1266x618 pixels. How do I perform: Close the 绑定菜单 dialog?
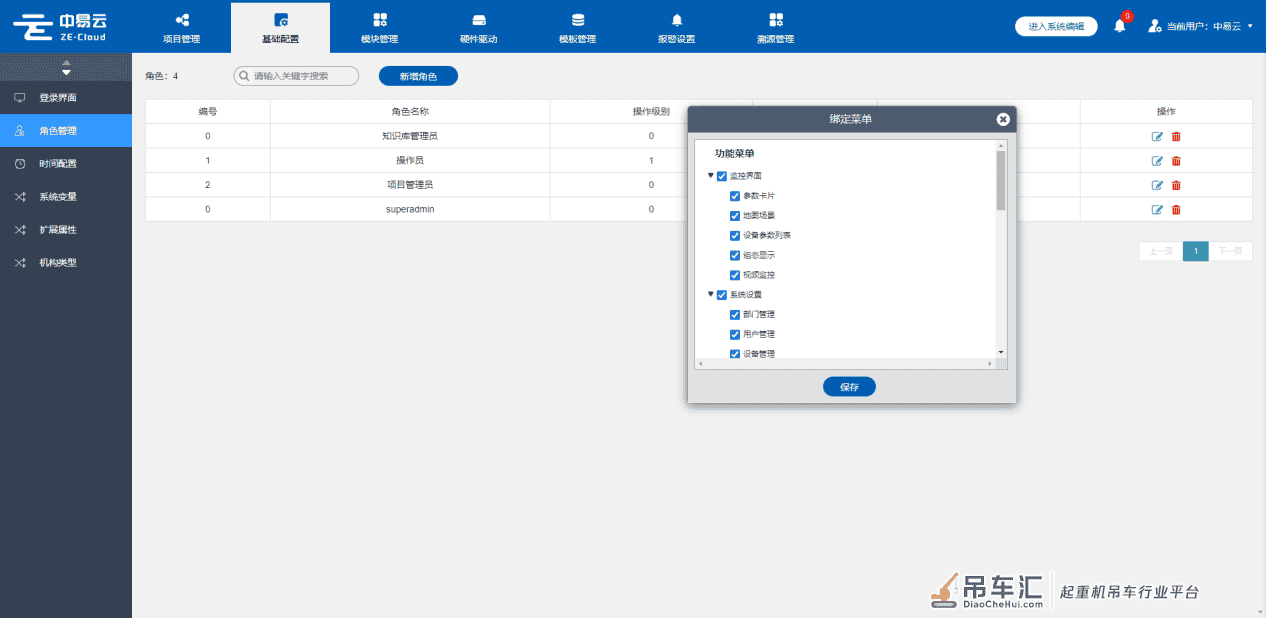1003,119
